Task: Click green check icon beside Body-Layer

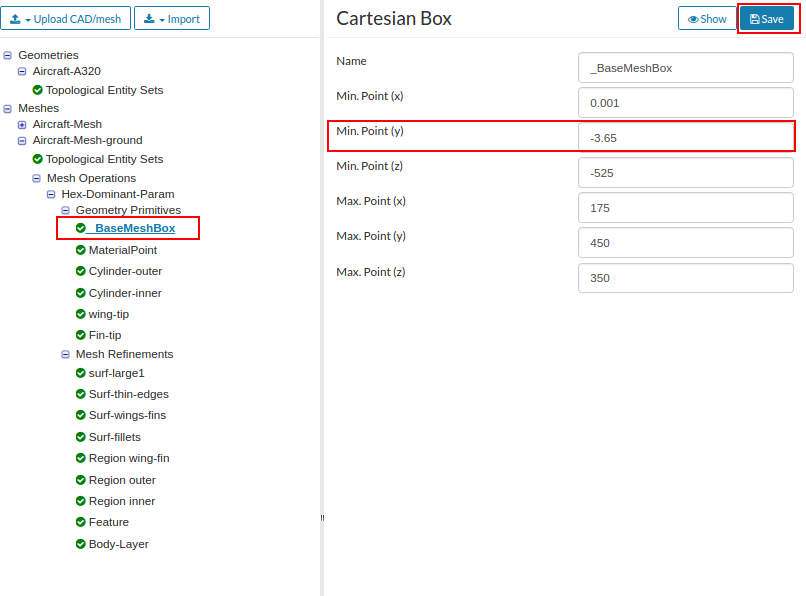Action: click(81, 544)
